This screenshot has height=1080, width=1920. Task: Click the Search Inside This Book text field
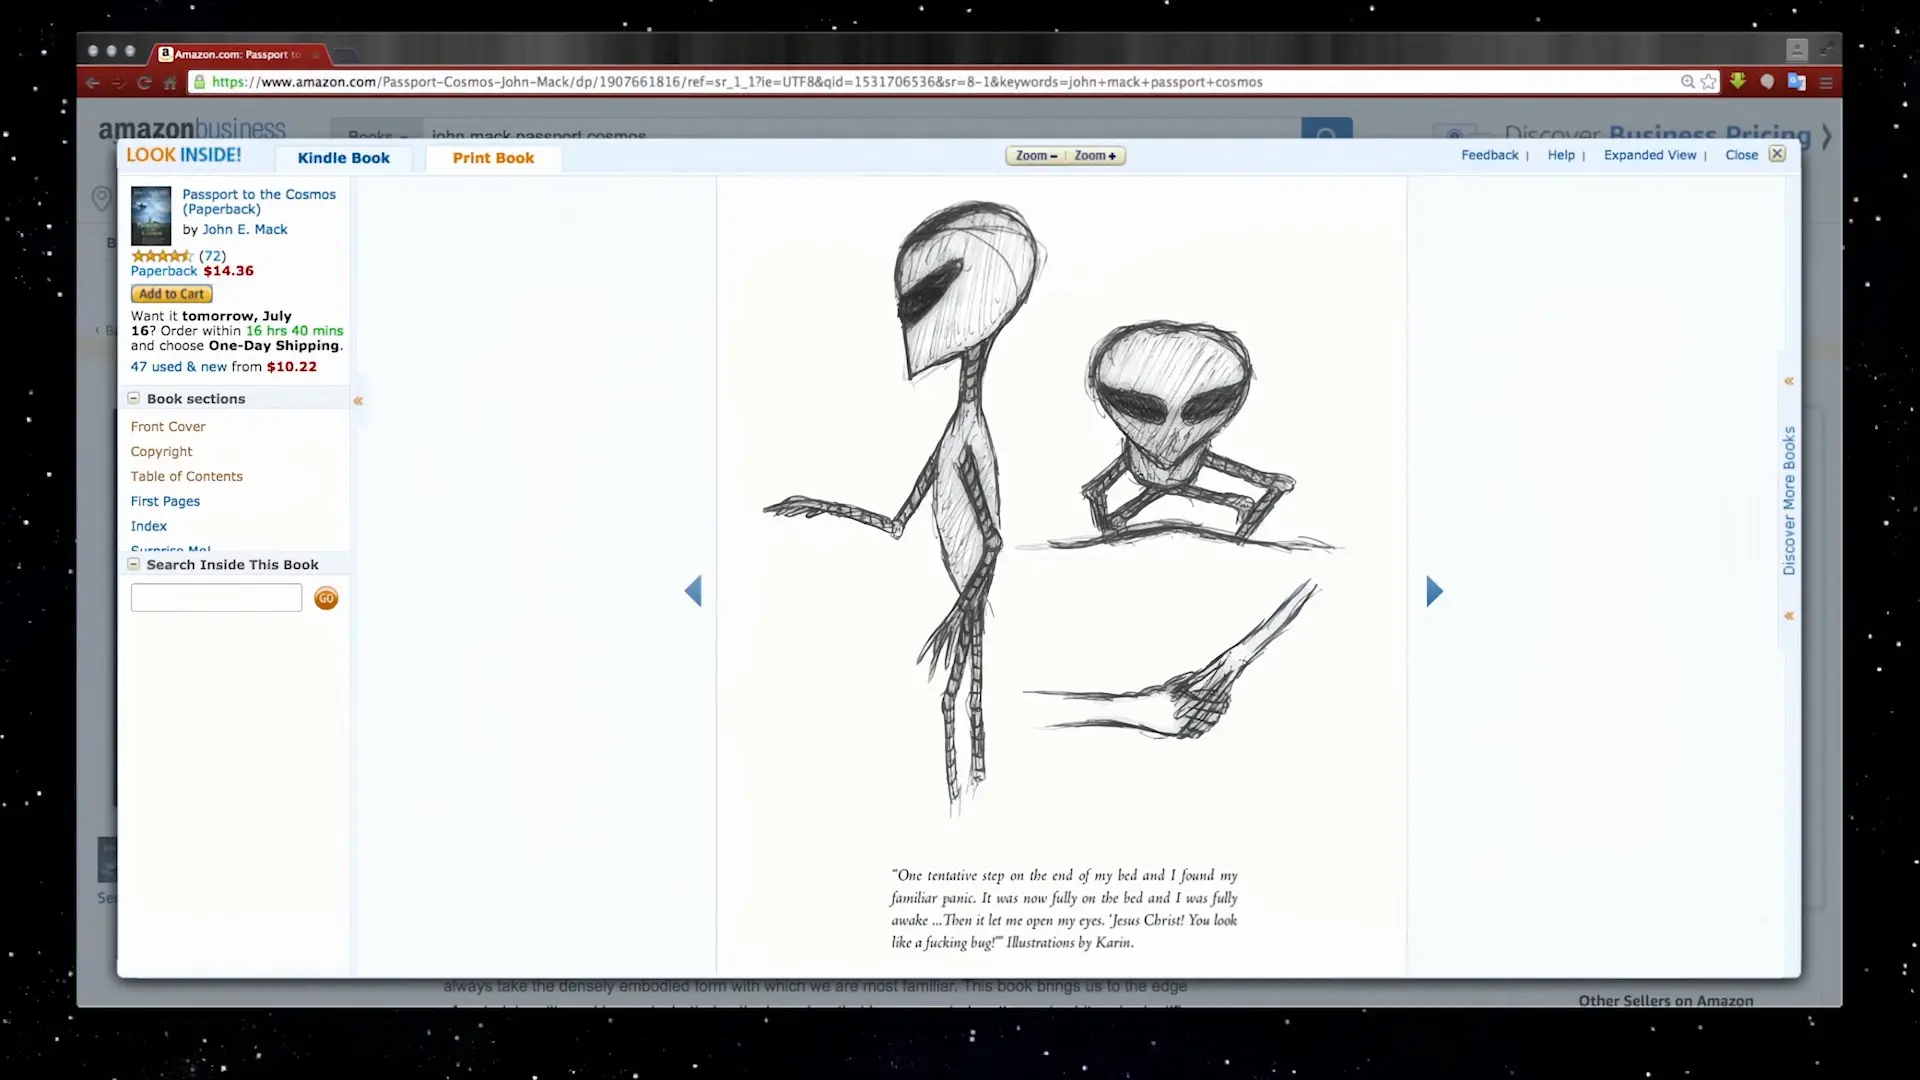coord(216,598)
